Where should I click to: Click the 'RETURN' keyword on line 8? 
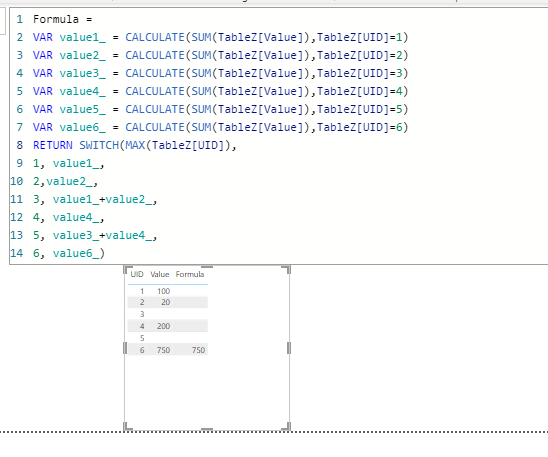coord(53,145)
